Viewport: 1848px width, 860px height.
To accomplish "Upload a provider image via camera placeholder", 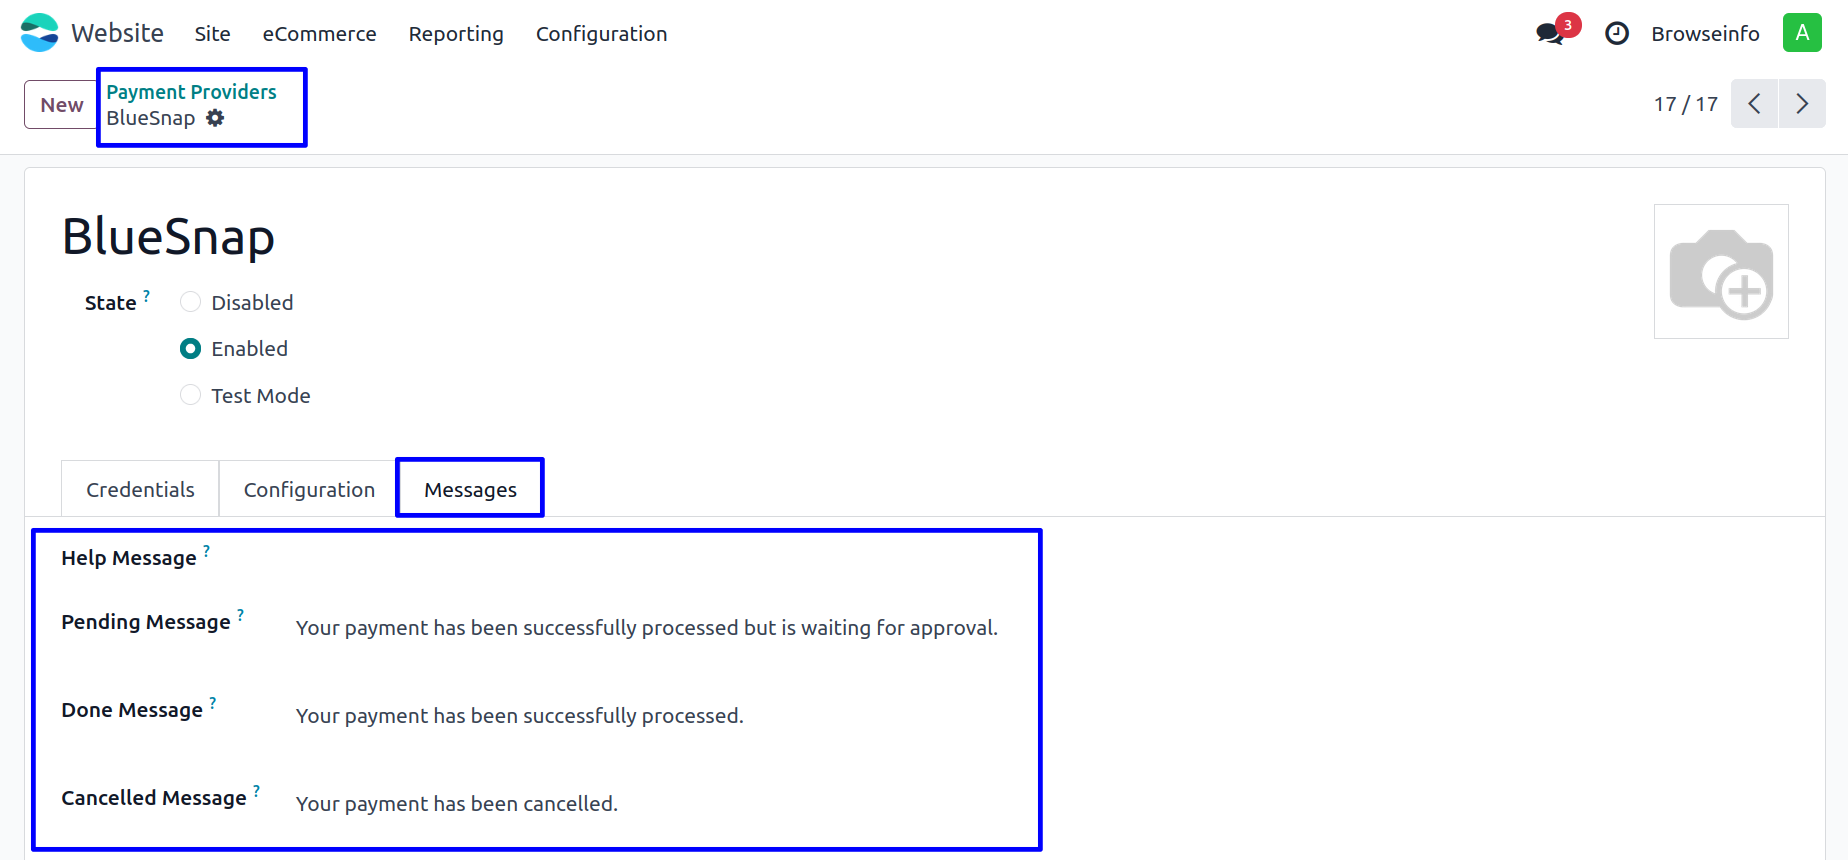I will pyautogui.click(x=1721, y=272).
